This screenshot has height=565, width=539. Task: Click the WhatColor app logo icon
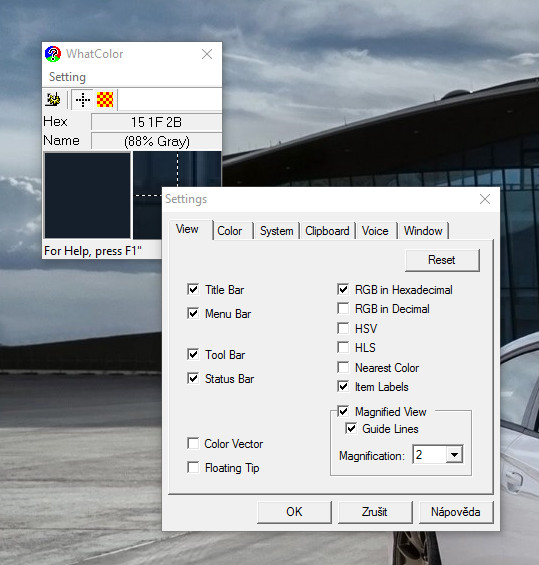click(53, 54)
